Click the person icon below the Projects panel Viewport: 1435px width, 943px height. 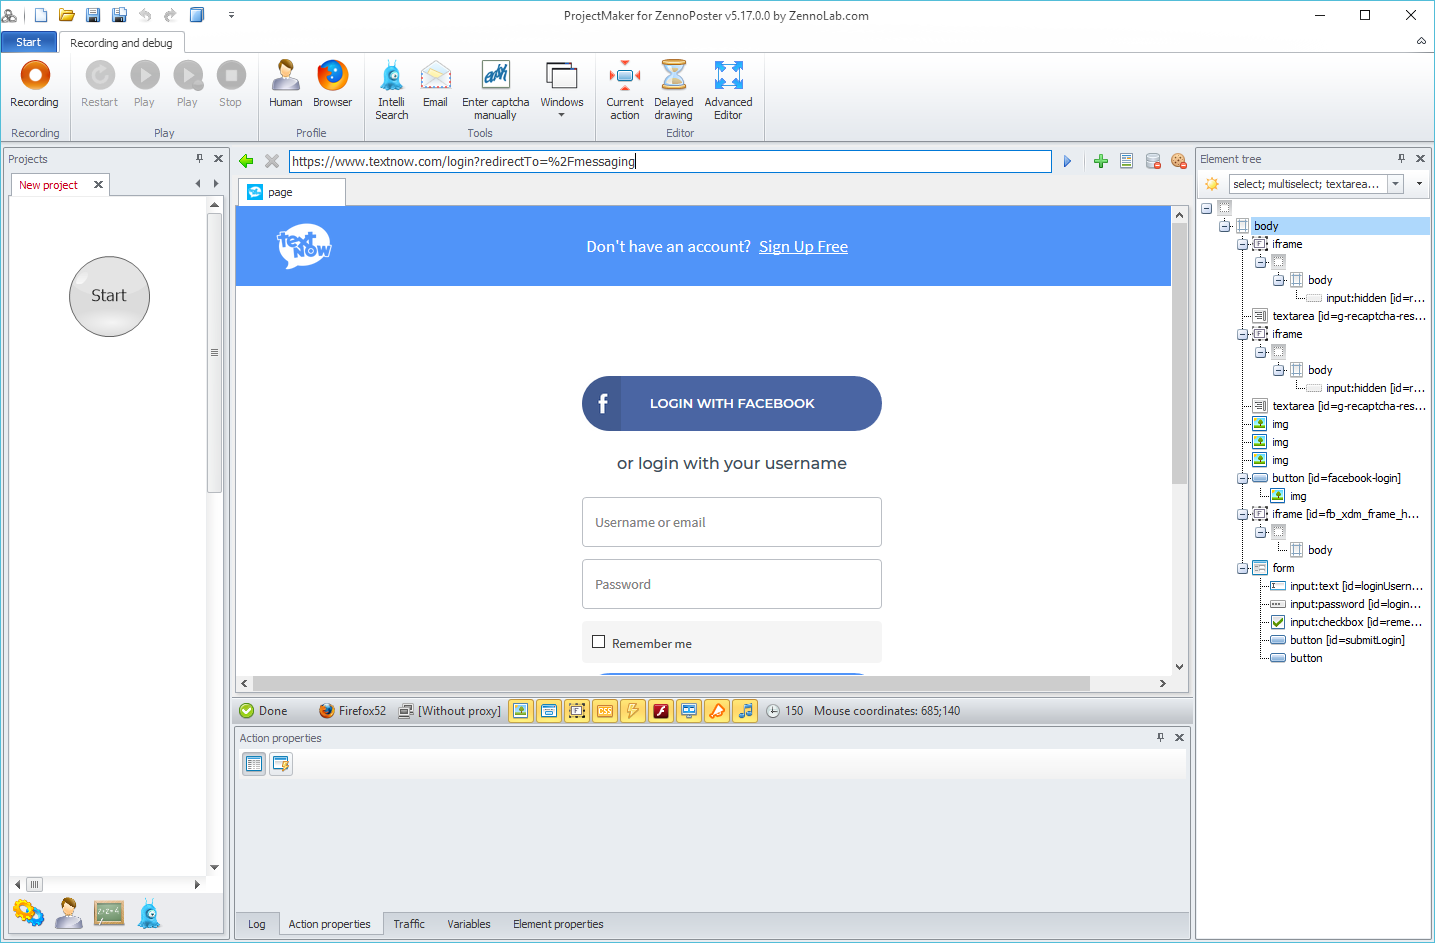click(69, 913)
